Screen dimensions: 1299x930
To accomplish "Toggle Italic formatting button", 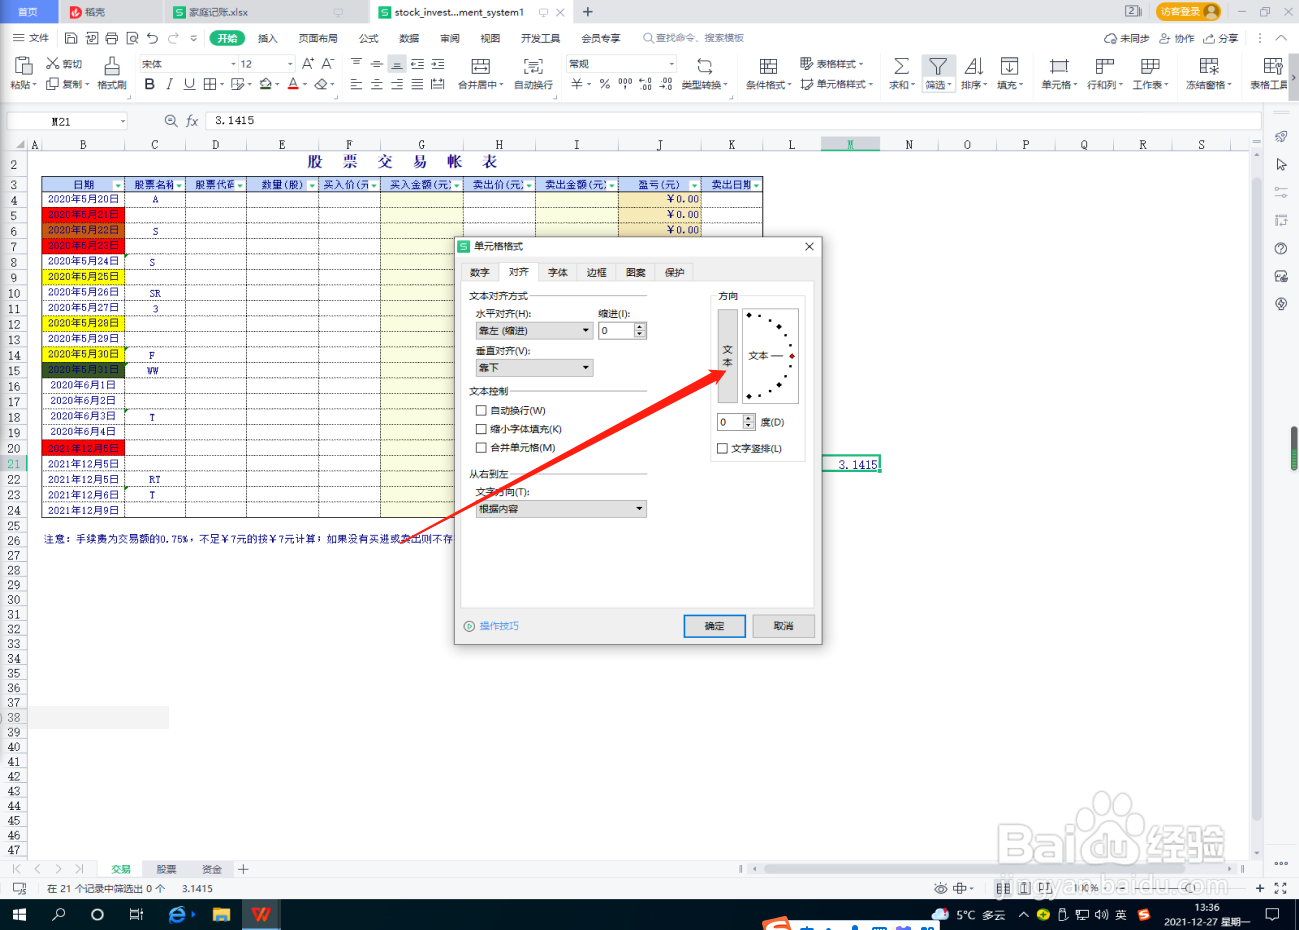I will (169, 84).
